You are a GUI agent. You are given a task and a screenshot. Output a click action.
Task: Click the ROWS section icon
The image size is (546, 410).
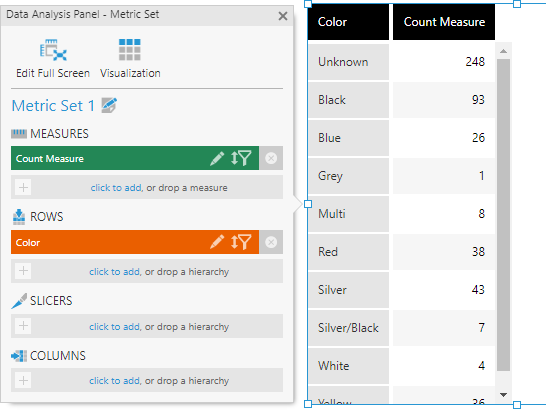tap(19, 217)
